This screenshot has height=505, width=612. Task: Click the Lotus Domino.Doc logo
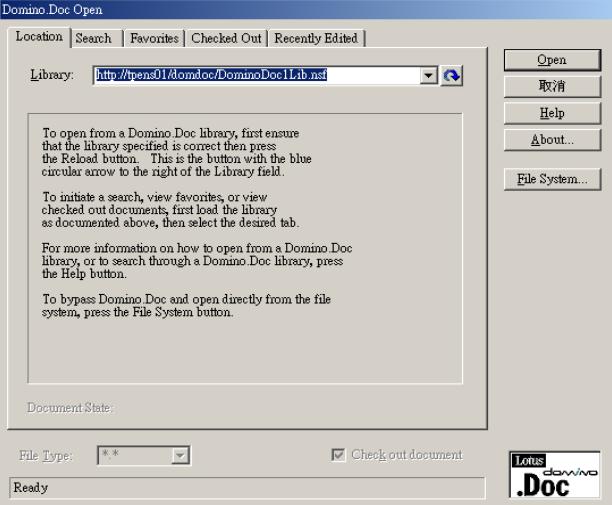click(x=555, y=474)
